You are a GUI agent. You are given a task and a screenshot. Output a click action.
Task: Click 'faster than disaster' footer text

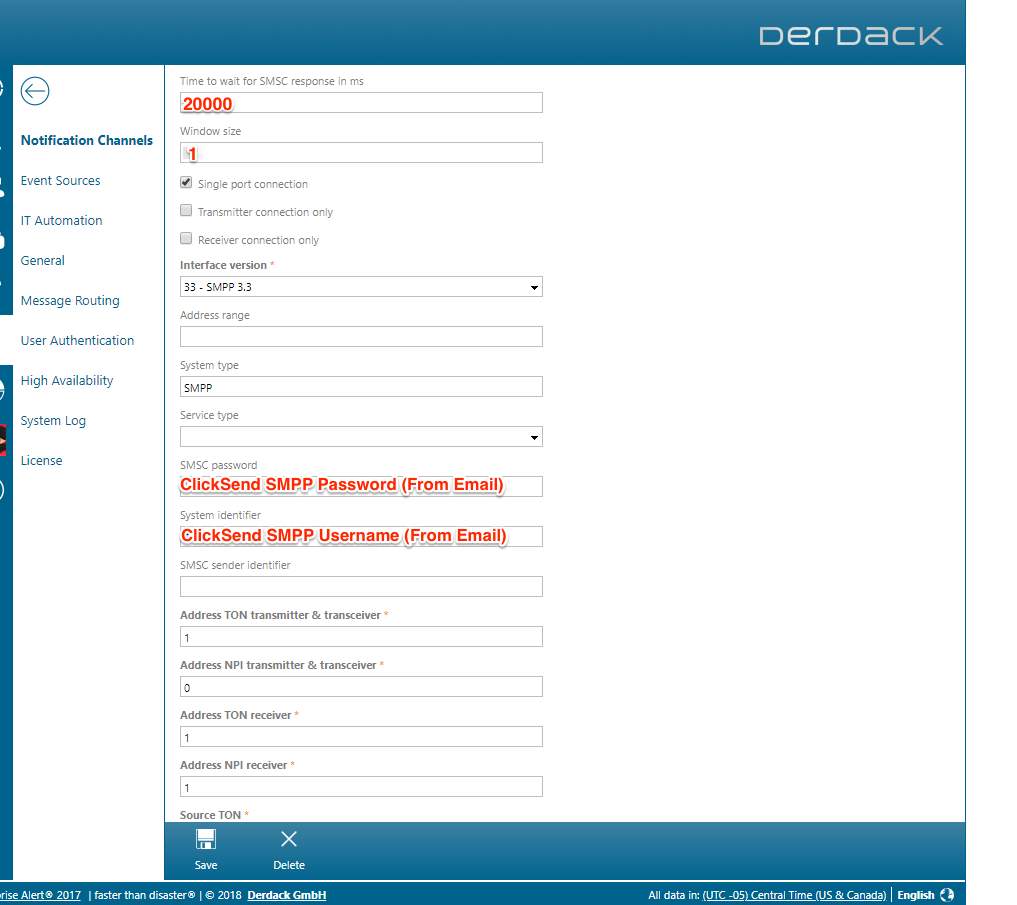(x=144, y=895)
